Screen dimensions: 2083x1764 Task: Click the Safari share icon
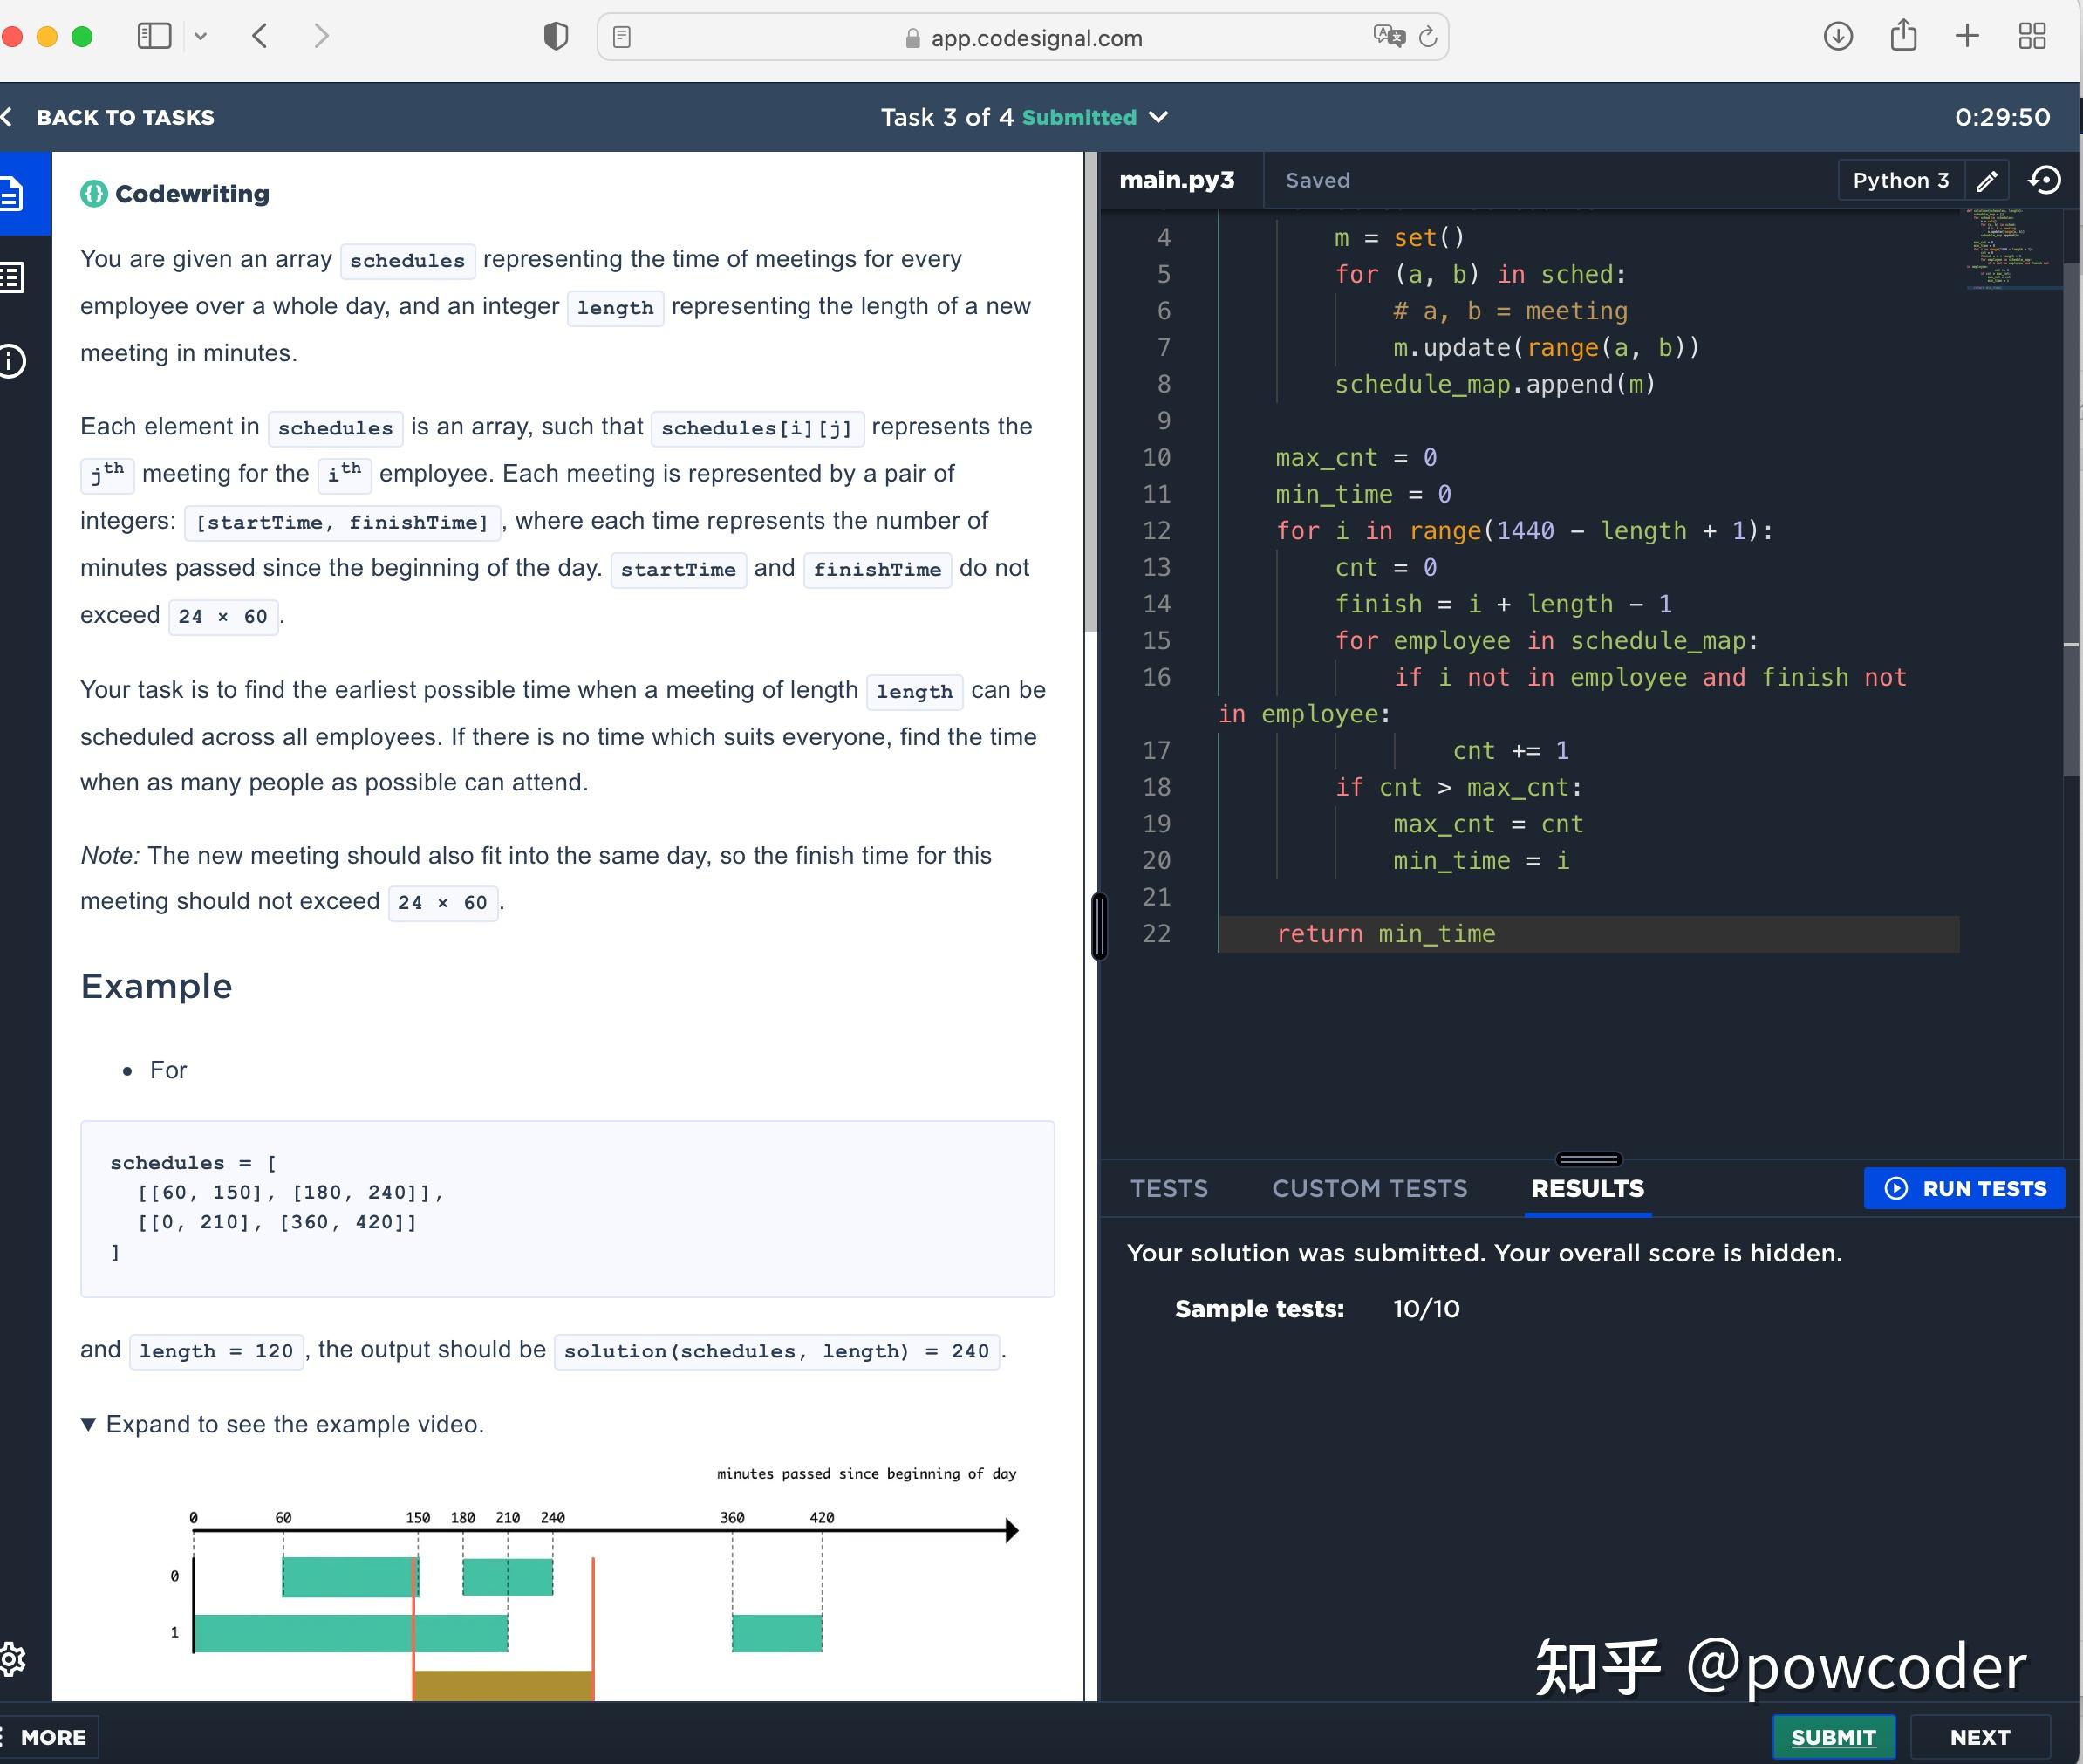click(x=1903, y=37)
